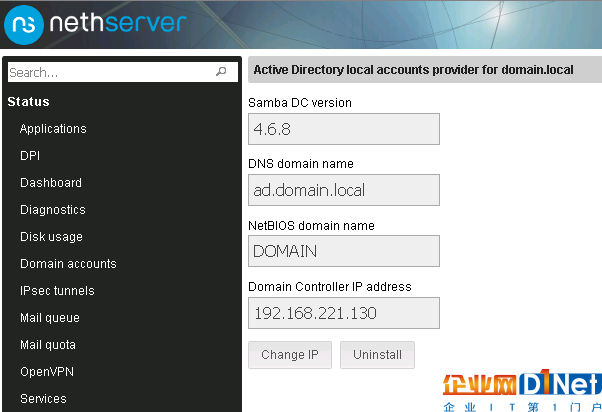The width and height of the screenshot is (602, 412).
Task: Click the DNS domain name field
Action: pos(344,190)
